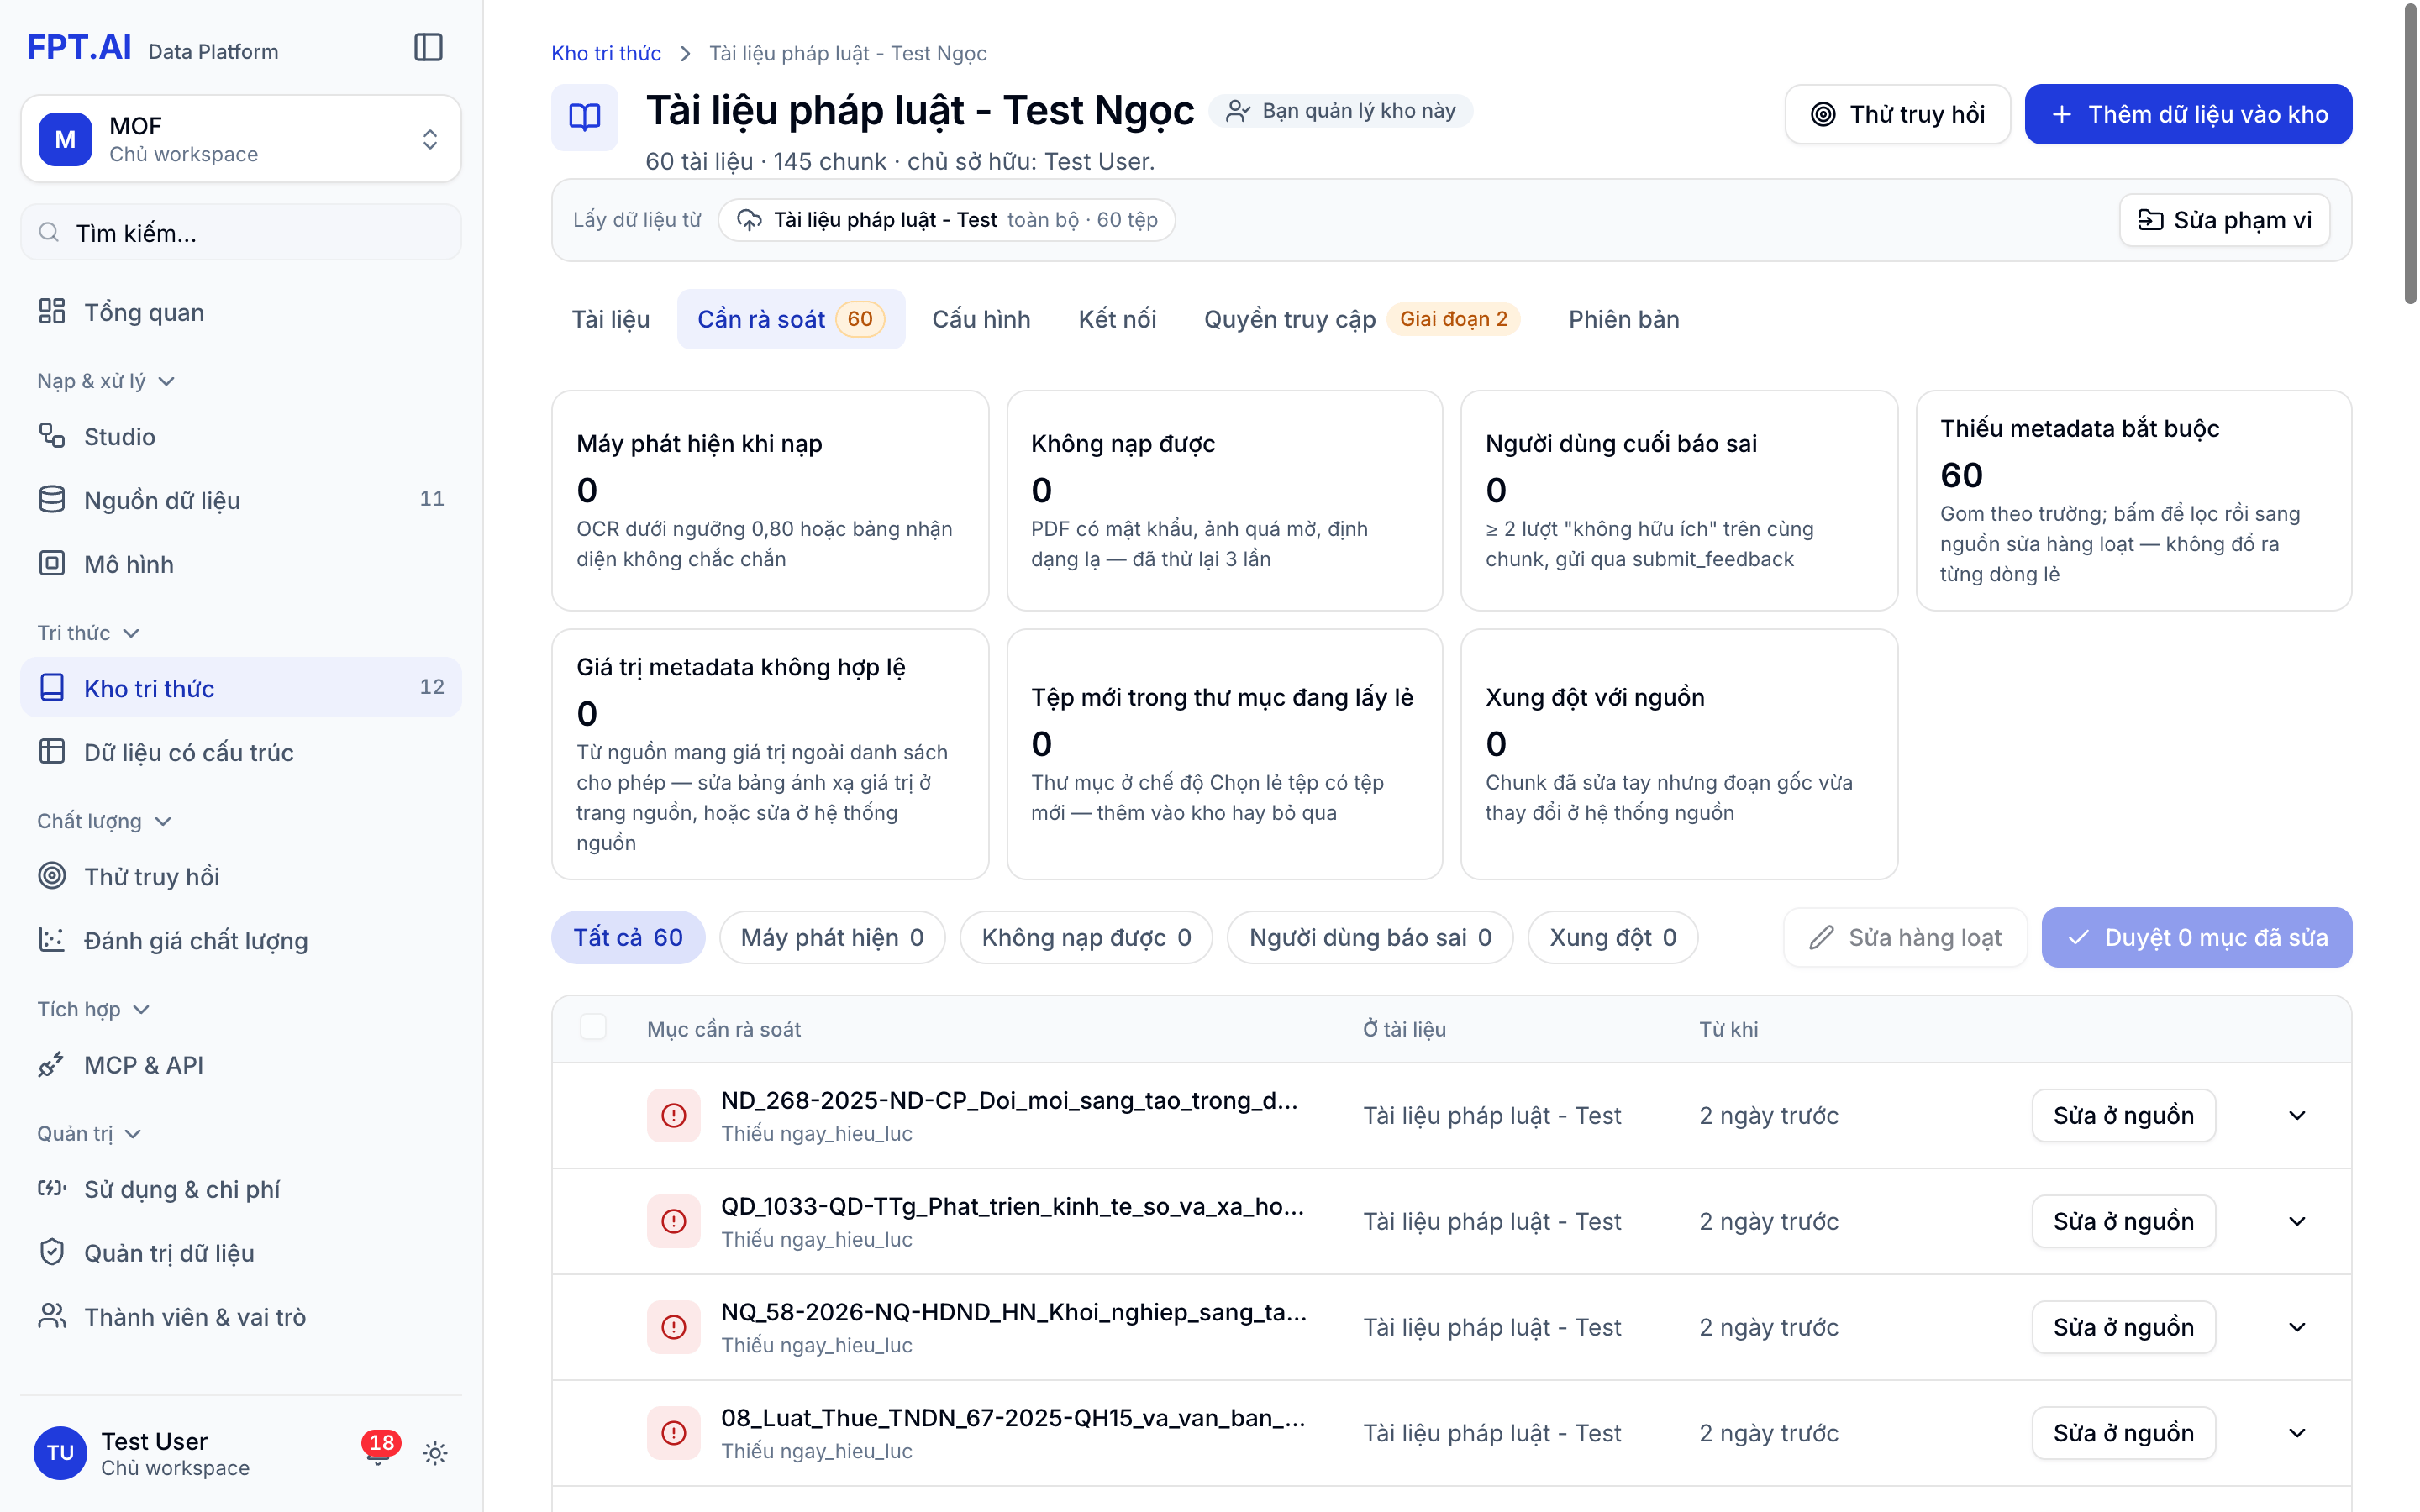Expand the 08_Luat_Thue_TNDN row chevron

tap(2297, 1433)
